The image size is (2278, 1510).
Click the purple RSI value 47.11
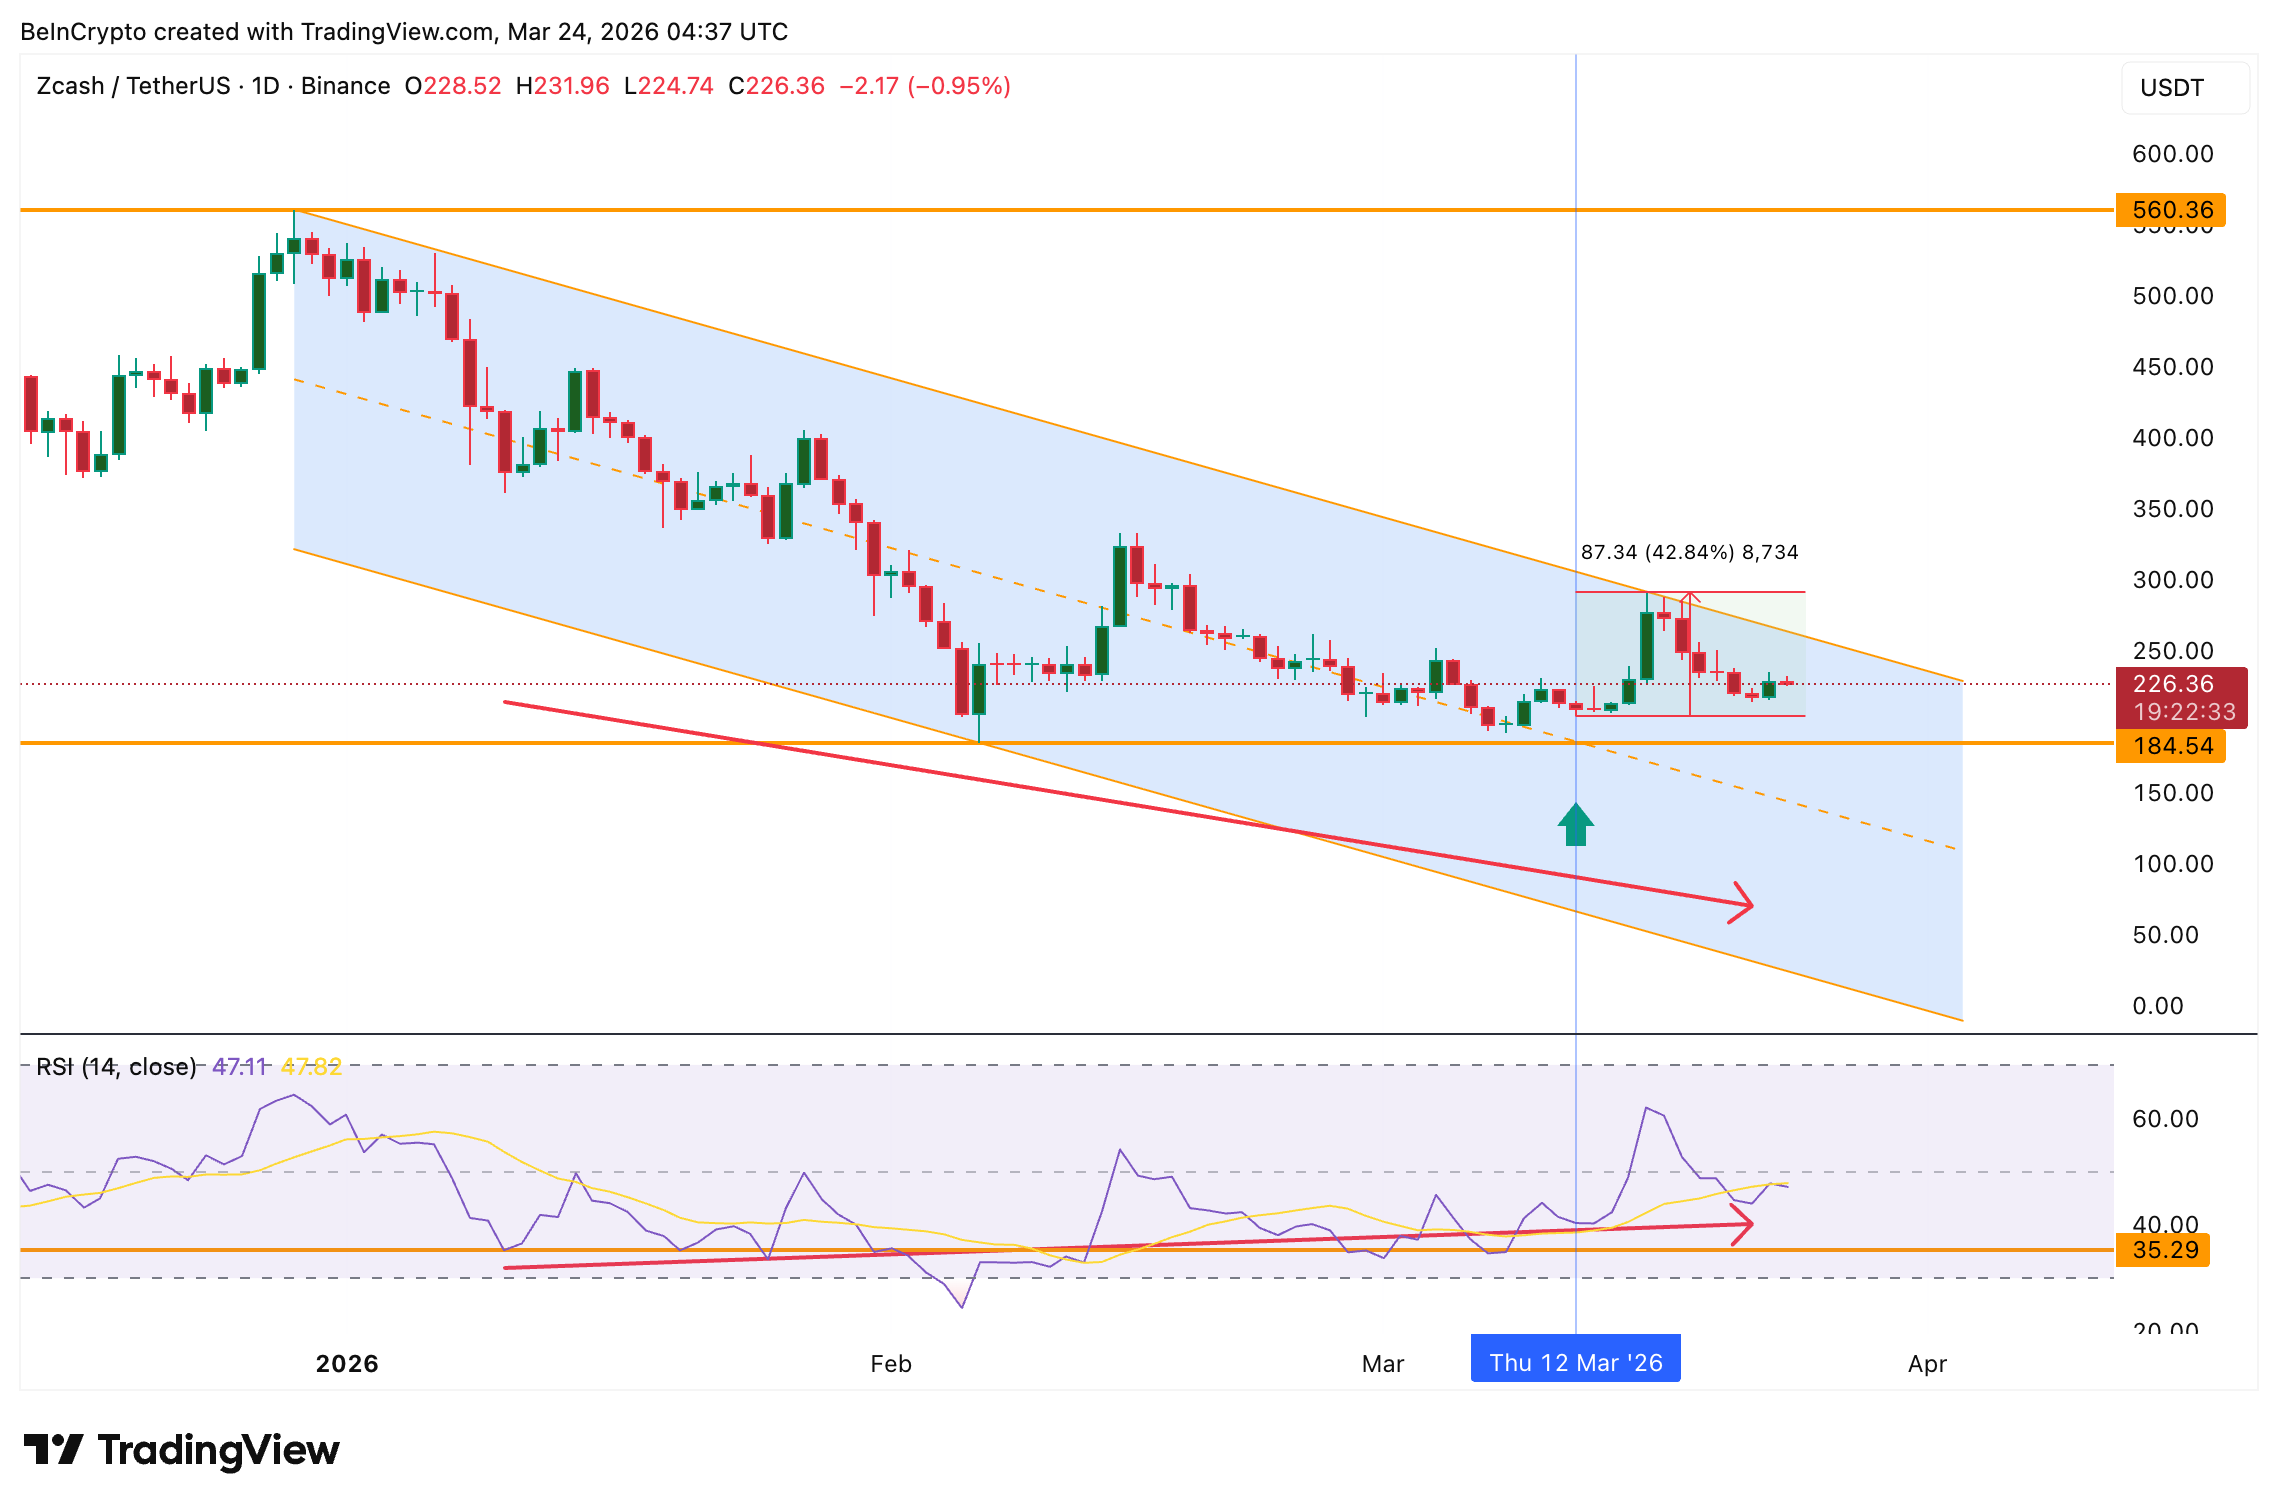(240, 1067)
